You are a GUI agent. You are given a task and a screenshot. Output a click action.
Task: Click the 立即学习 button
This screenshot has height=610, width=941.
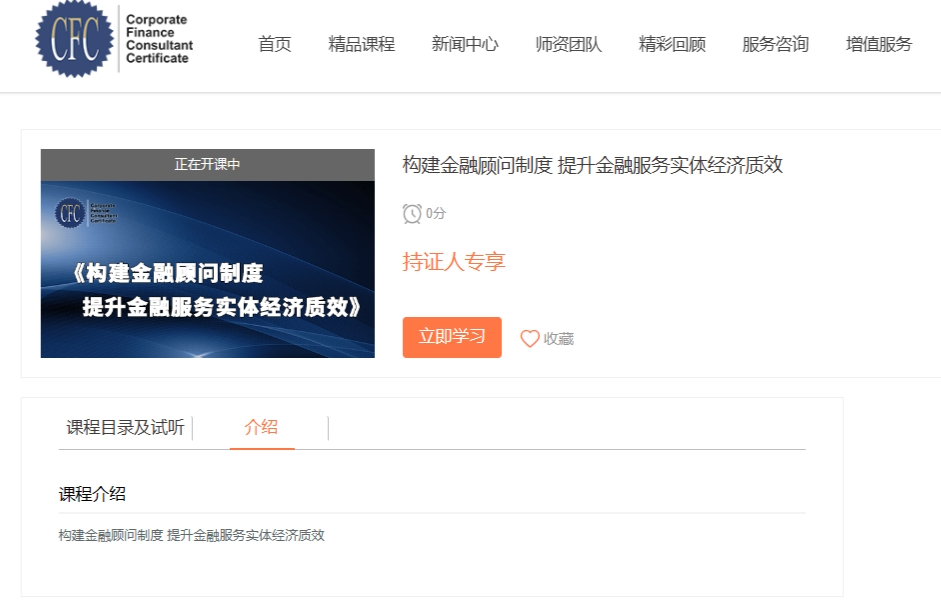452,337
